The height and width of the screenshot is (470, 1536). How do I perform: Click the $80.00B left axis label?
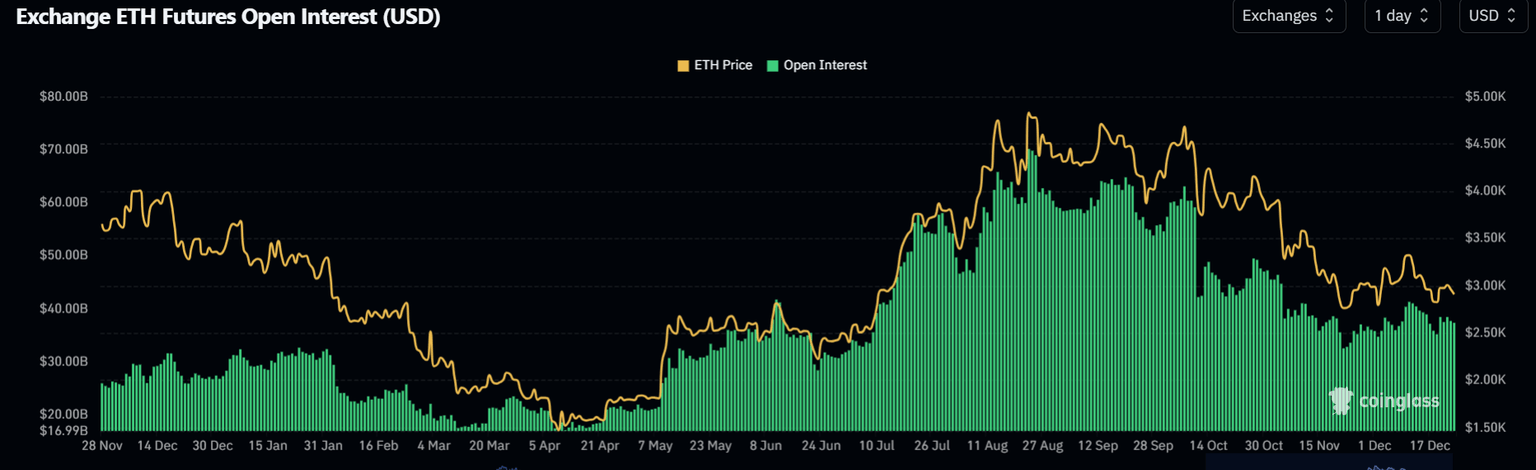63,97
